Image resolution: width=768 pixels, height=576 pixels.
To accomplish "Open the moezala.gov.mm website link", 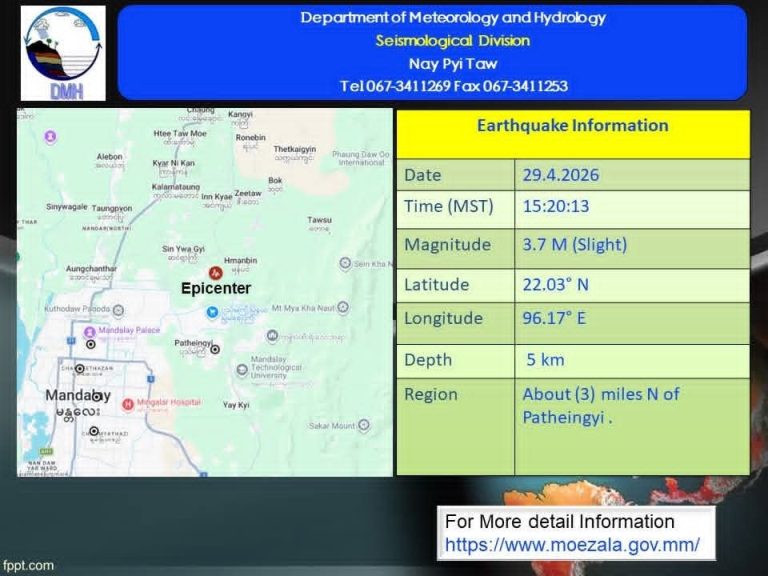I will click(x=572, y=545).
